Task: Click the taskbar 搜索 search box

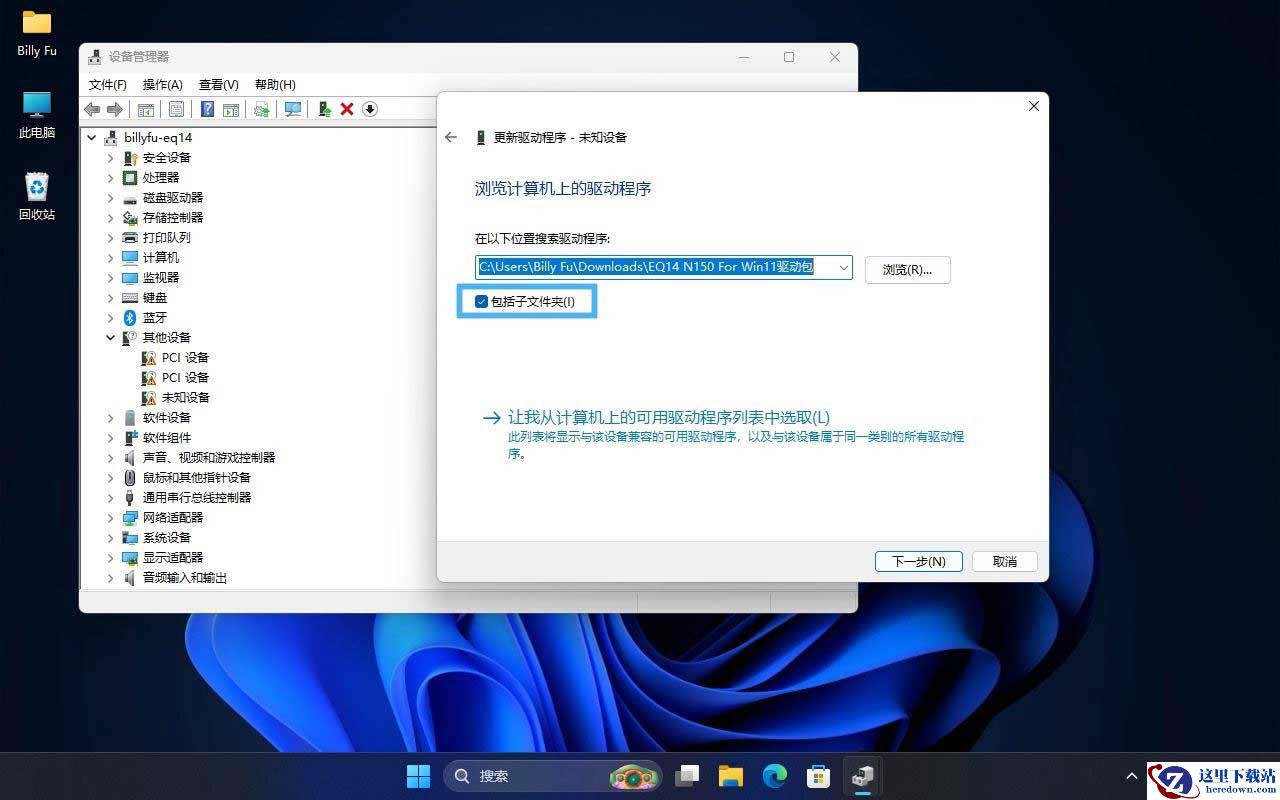Action: pos(552,776)
